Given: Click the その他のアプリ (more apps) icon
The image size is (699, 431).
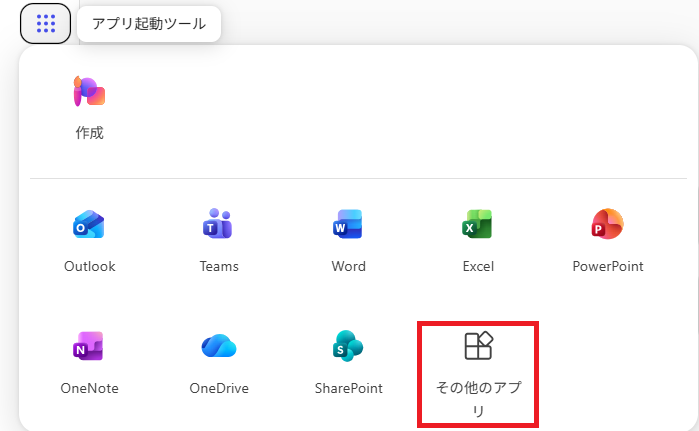Looking at the screenshot, I should (x=478, y=346).
